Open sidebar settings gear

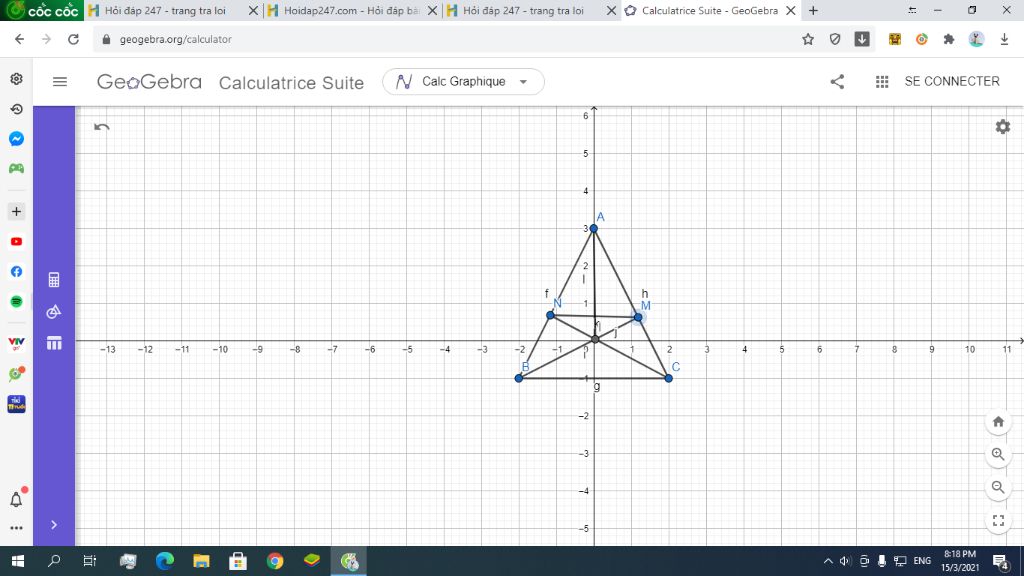point(16,79)
